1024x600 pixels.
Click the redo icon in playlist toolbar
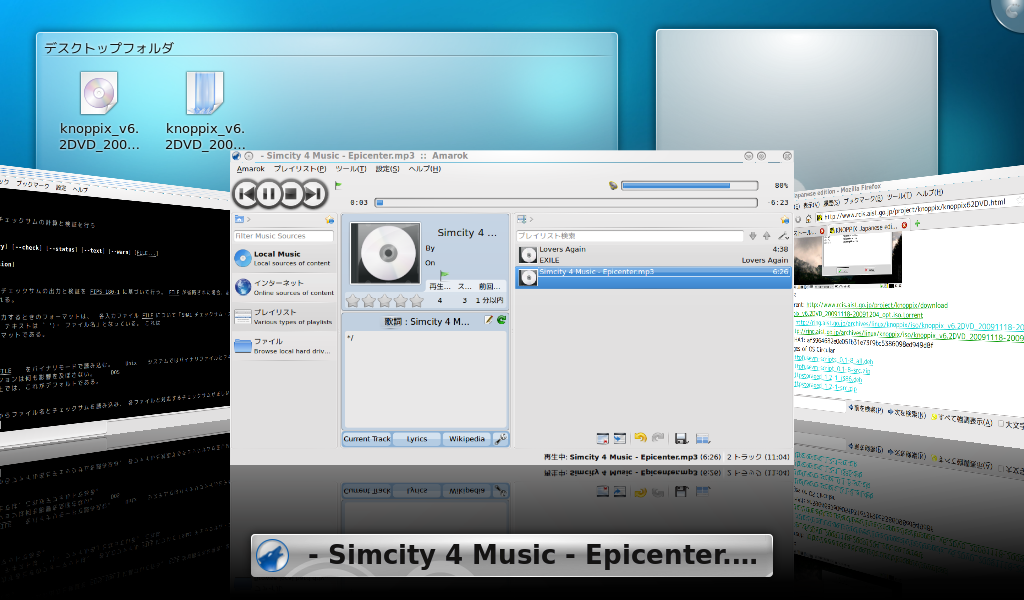[x=658, y=438]
